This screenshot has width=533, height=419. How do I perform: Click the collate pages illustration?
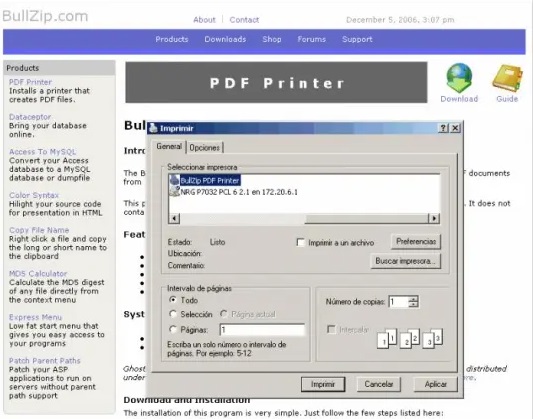410,338
